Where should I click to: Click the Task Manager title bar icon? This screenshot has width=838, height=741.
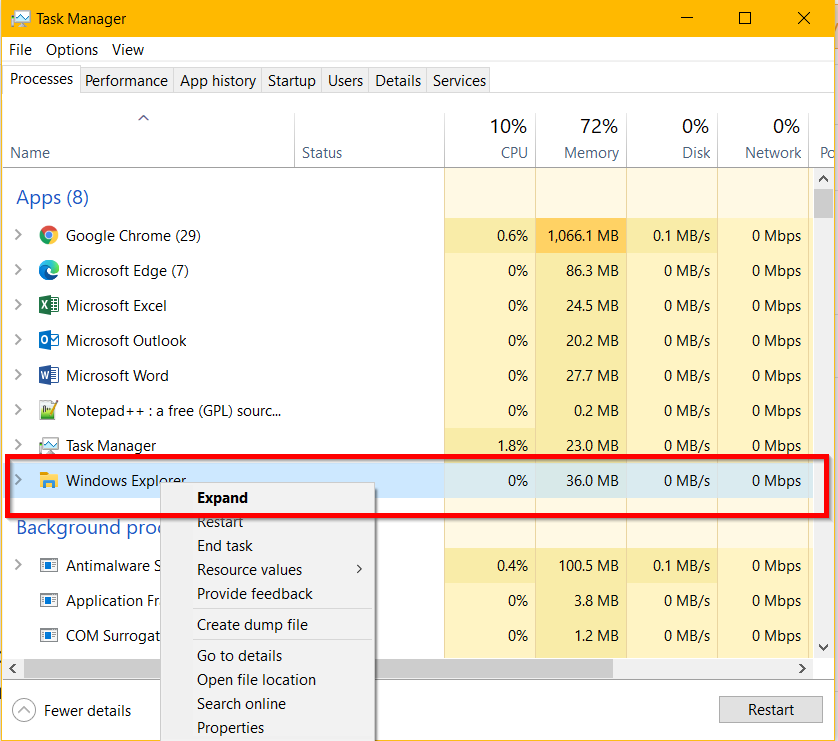pos(20,19)
